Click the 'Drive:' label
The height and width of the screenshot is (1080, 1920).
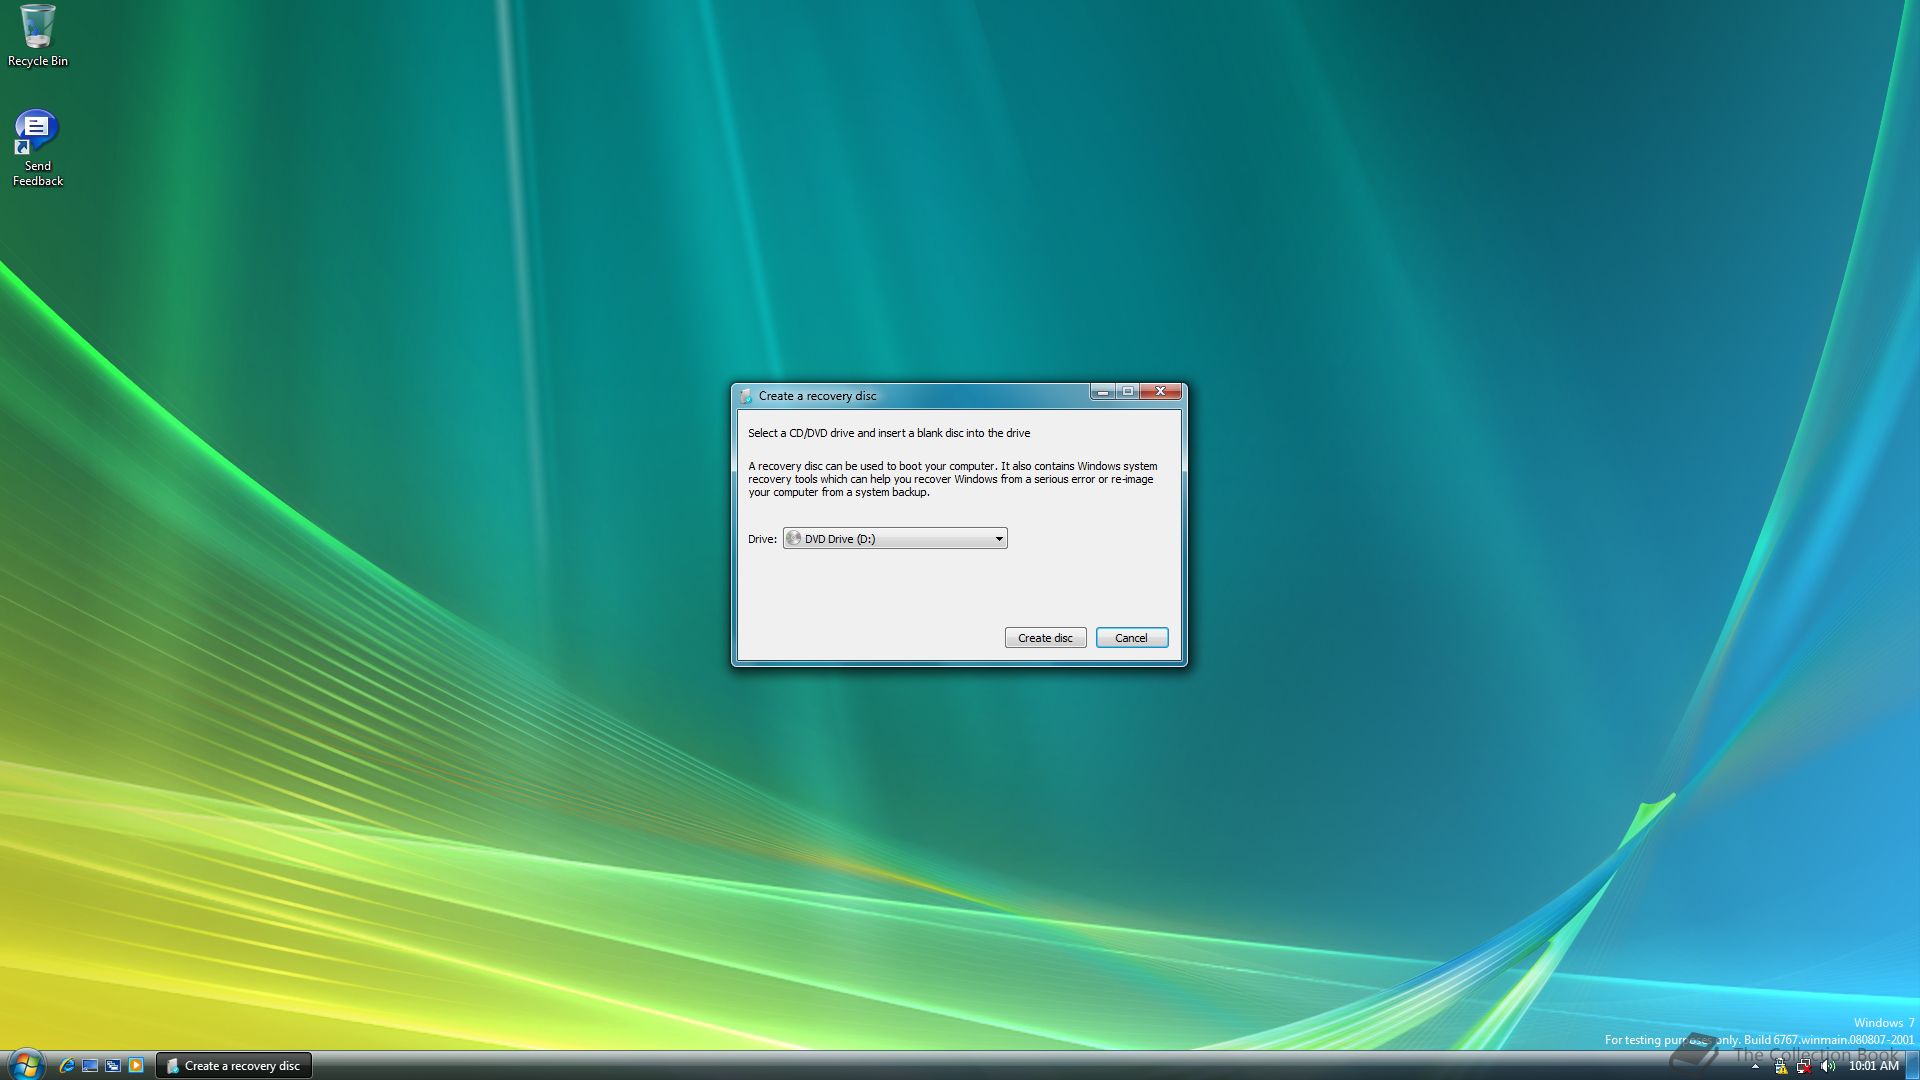click(x=762, y=539)
